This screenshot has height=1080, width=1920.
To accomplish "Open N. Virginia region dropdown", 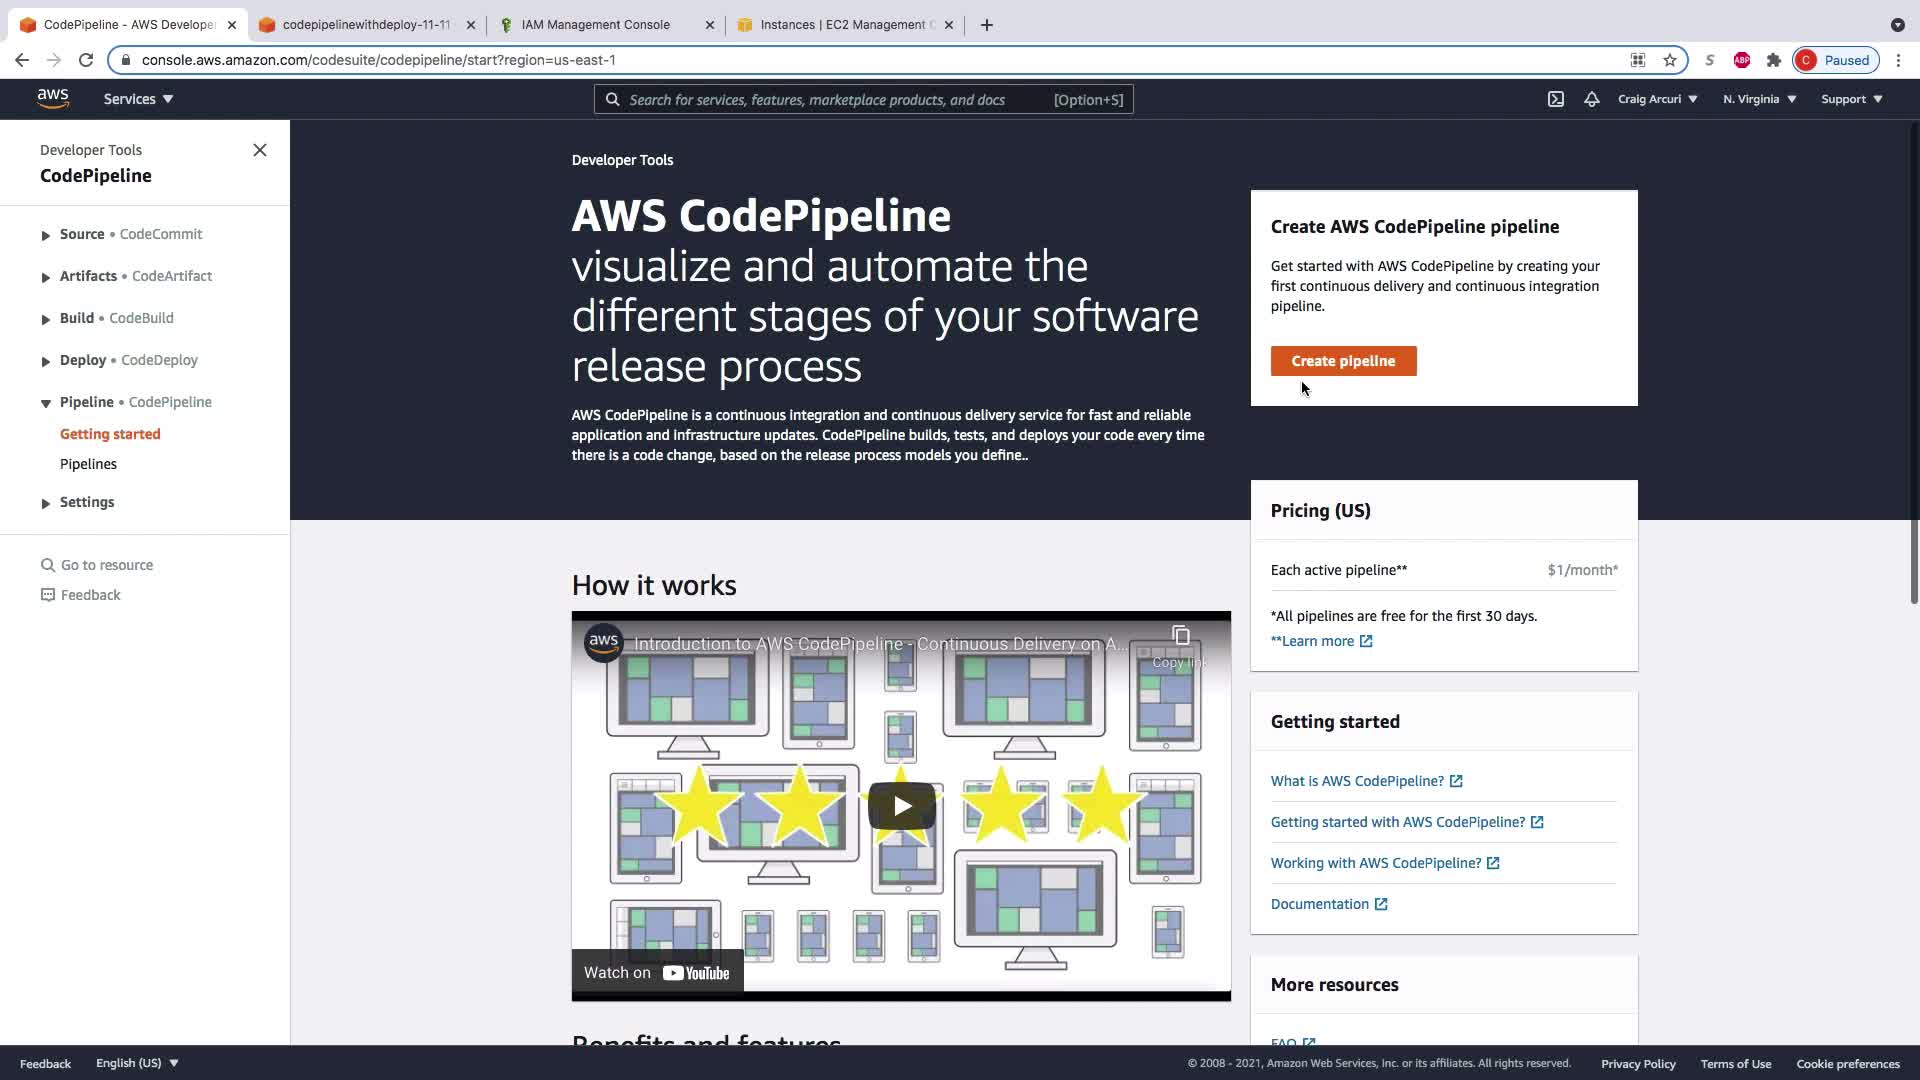I will click(1759, 99).
